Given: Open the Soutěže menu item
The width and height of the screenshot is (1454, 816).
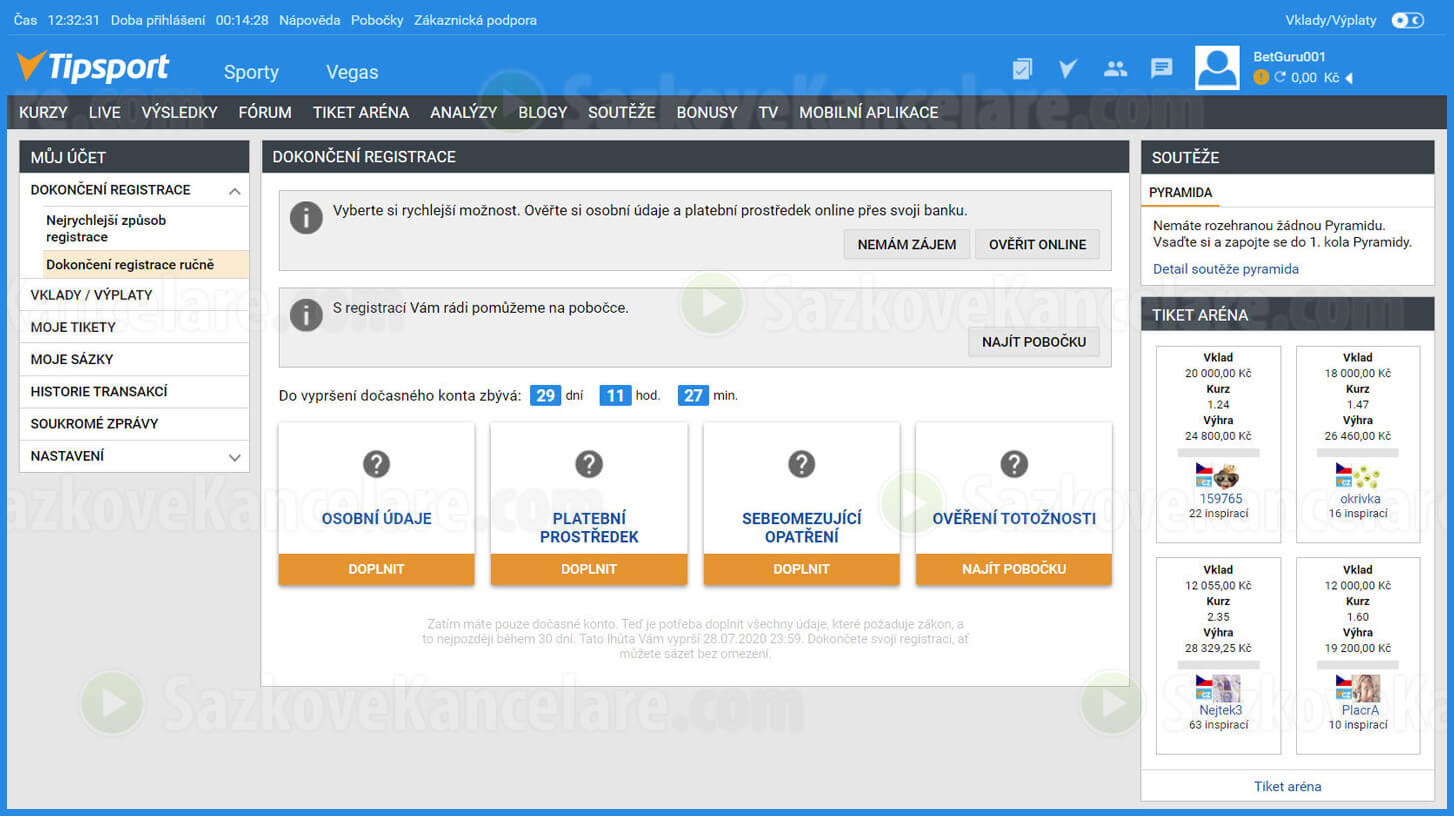Looking at the screenshot, I should [x=621, y=112].
